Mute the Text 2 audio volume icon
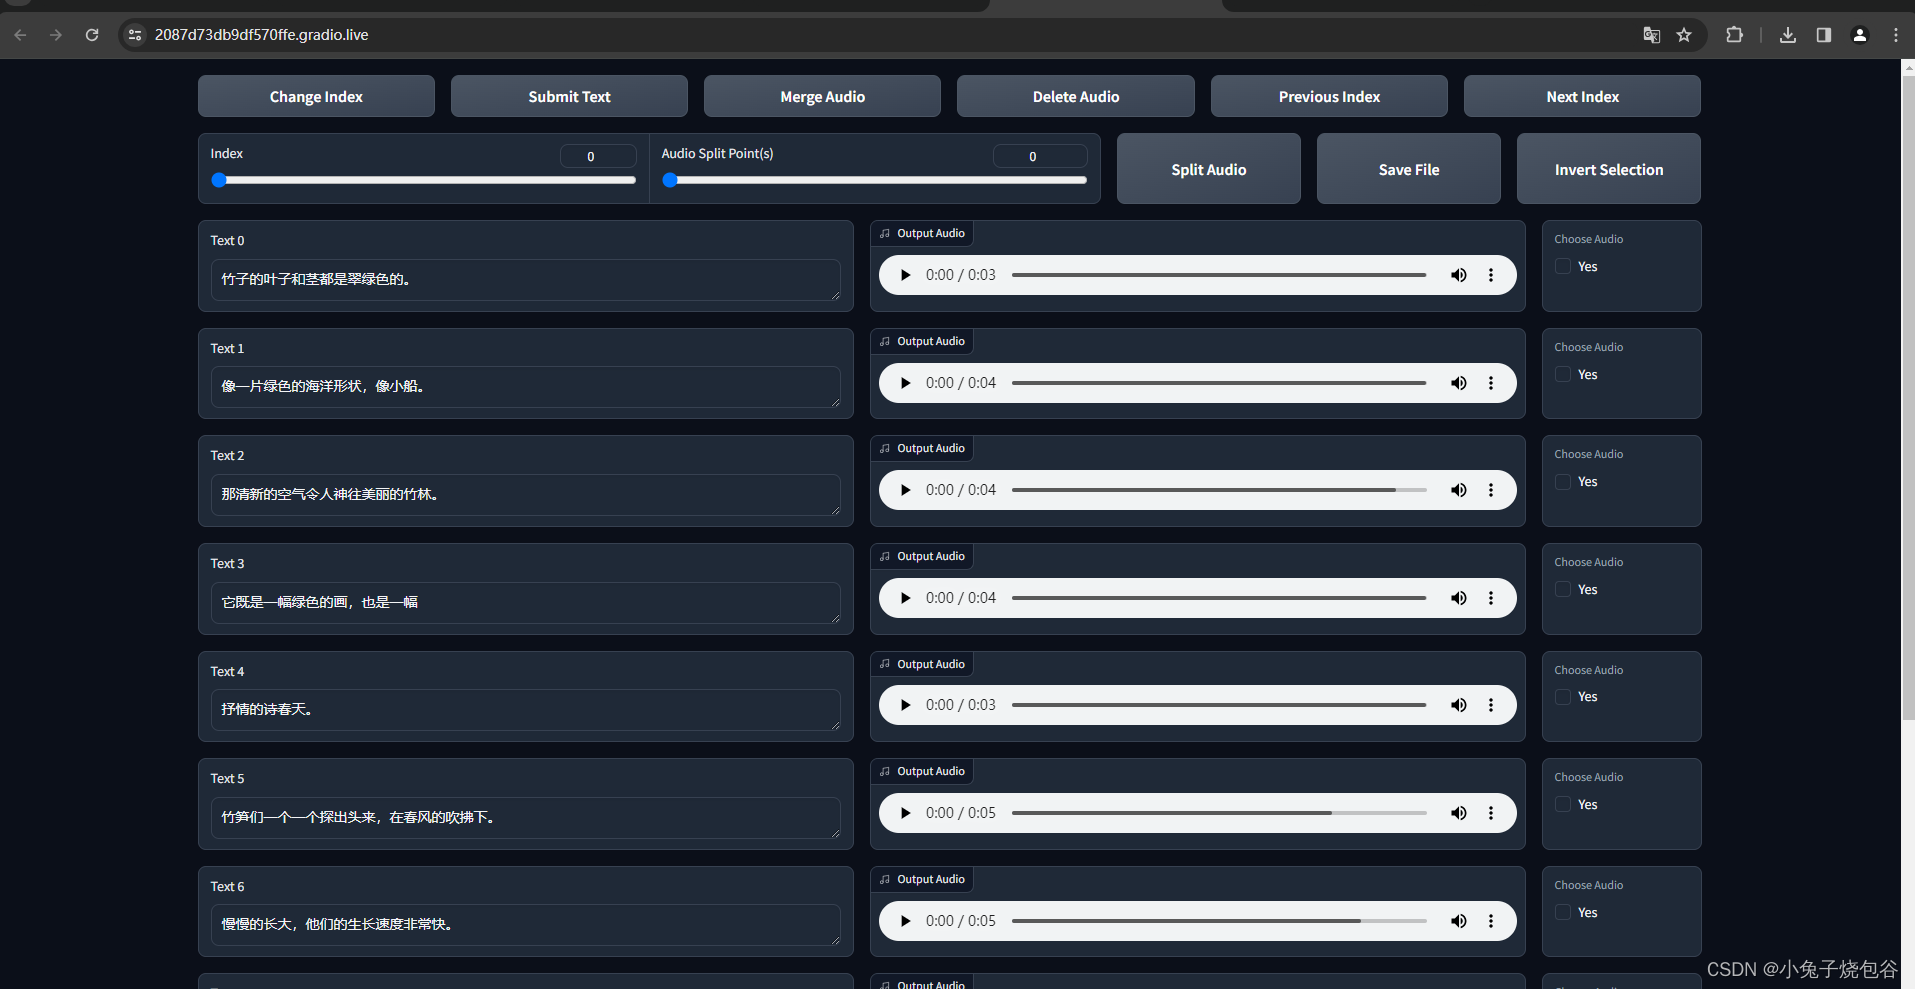Image resolution: width=1915 pixels, height=989 pixels. (x=1459, y=490)
